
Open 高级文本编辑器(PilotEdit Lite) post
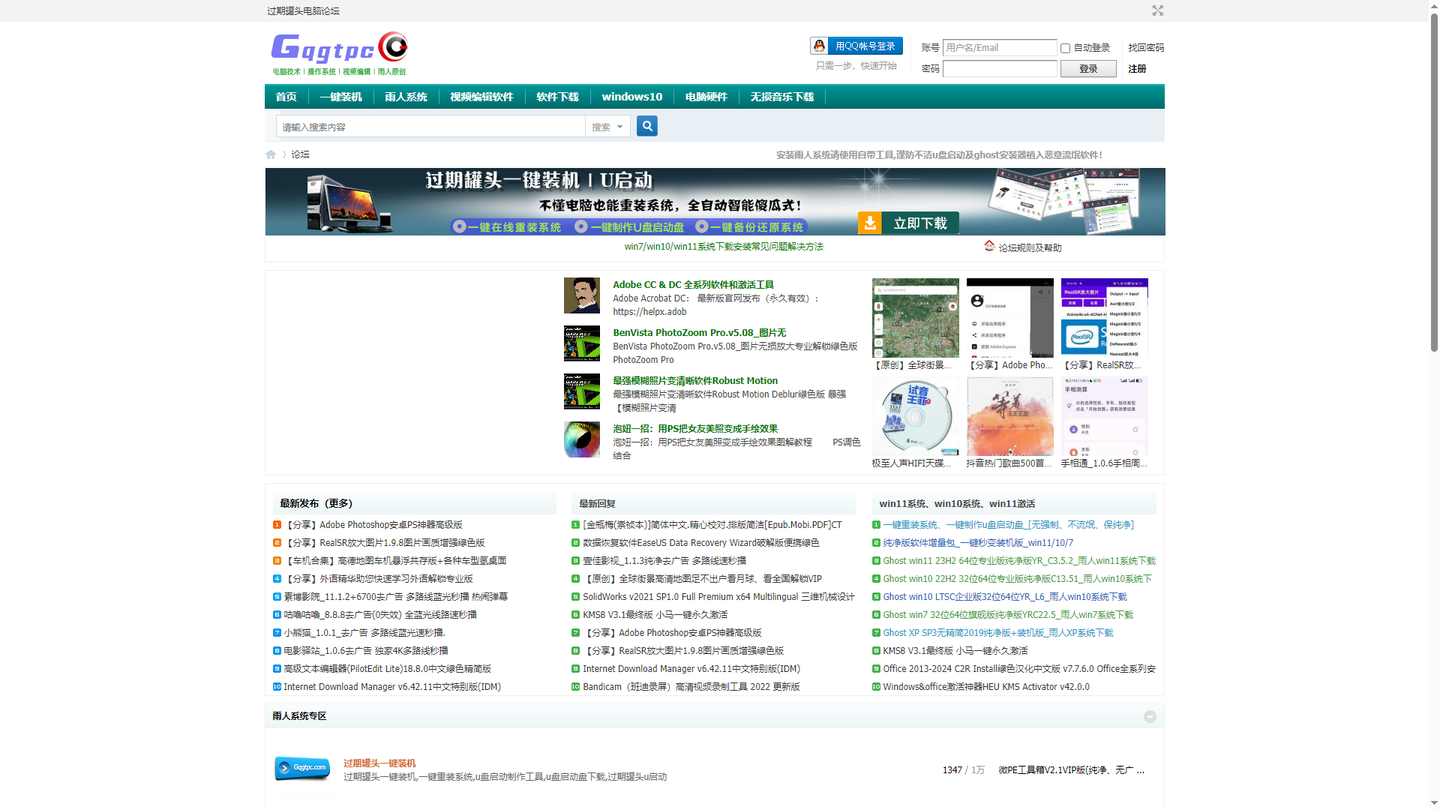[387, 669]
